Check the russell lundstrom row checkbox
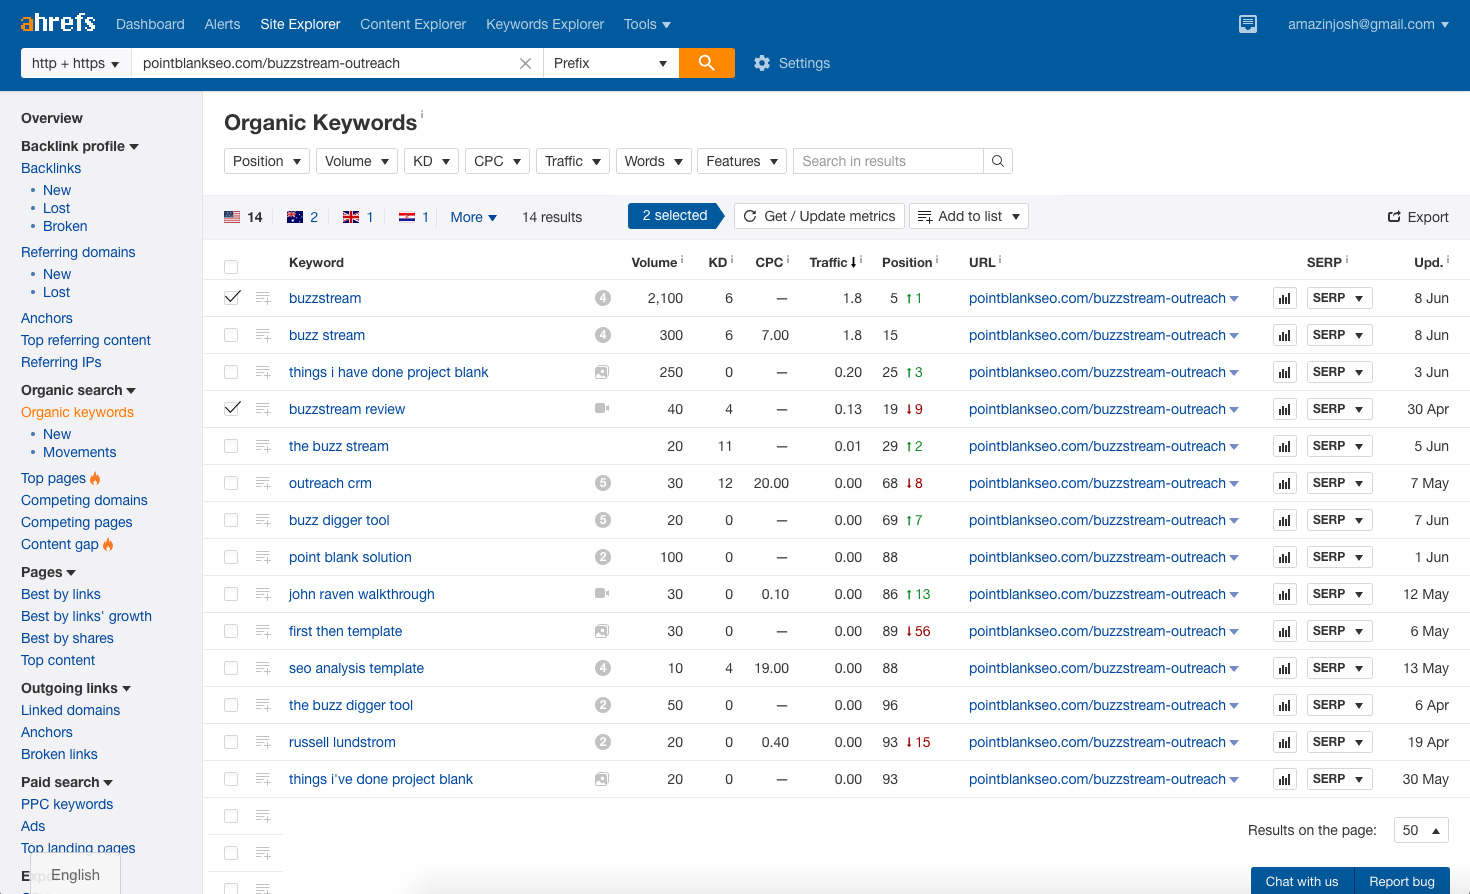 pos(231,742)
